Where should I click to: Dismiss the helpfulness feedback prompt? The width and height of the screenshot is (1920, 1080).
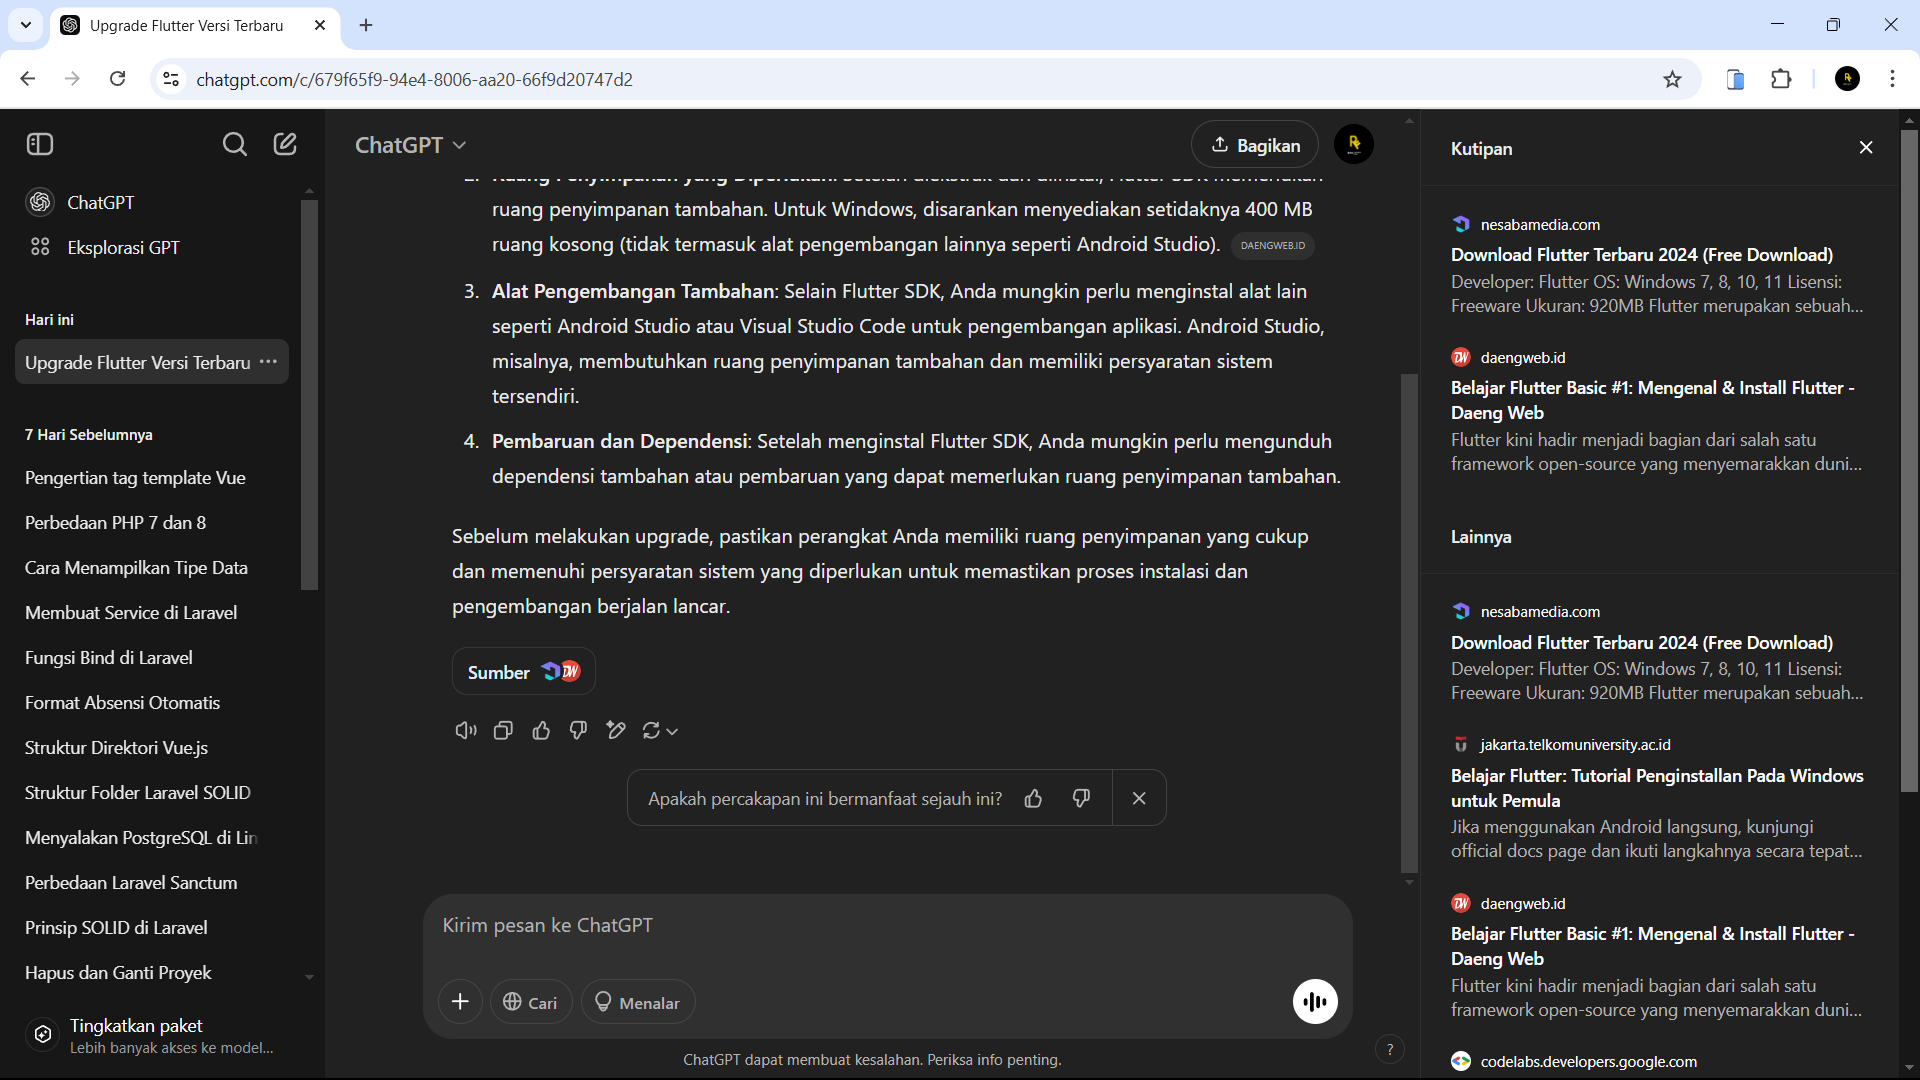click(1139, 798)
